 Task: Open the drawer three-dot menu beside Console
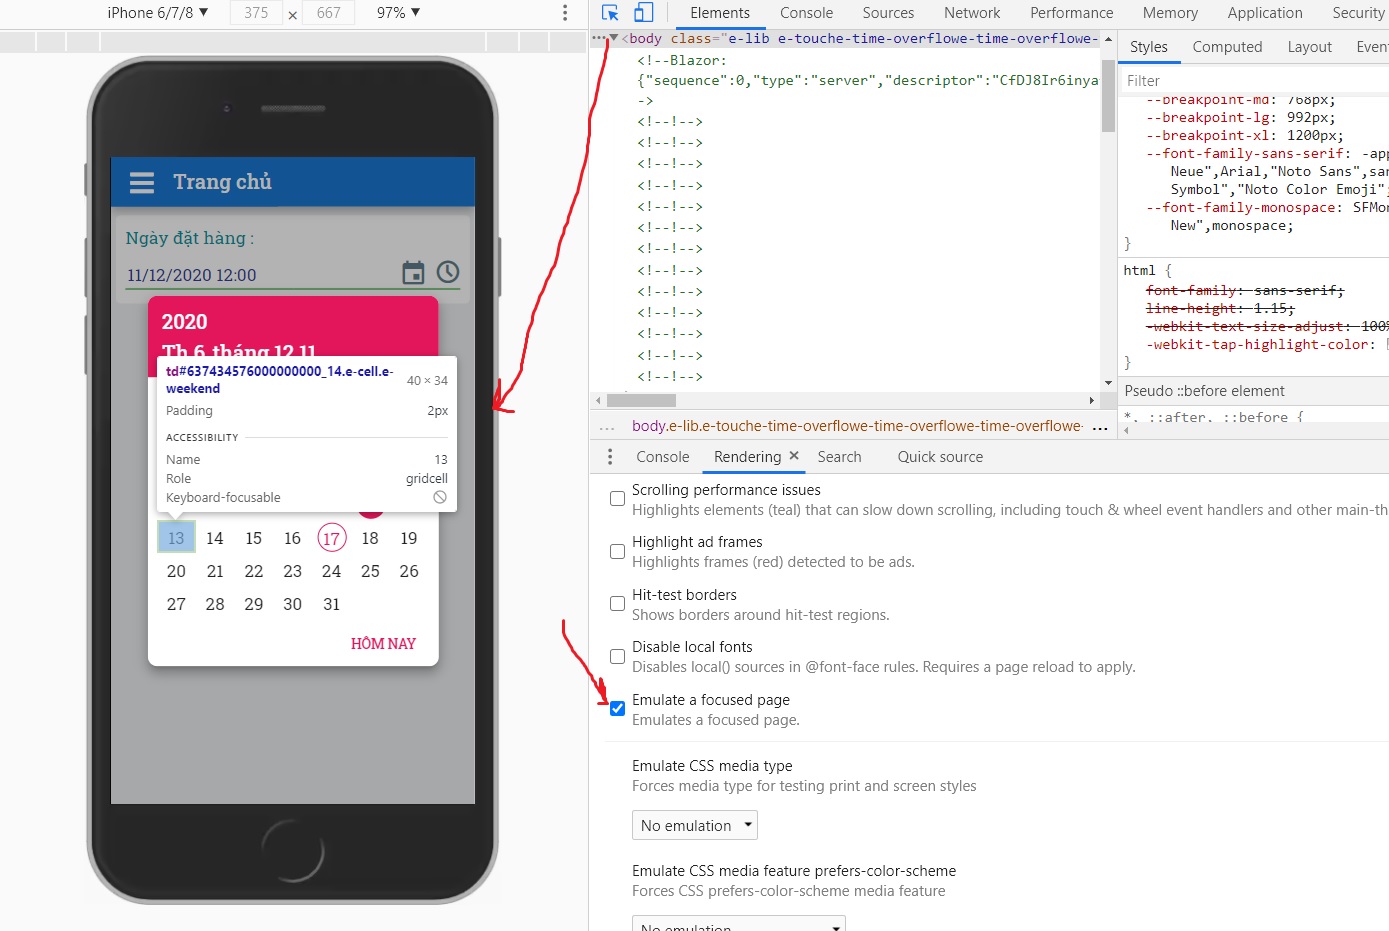(610, 457)
